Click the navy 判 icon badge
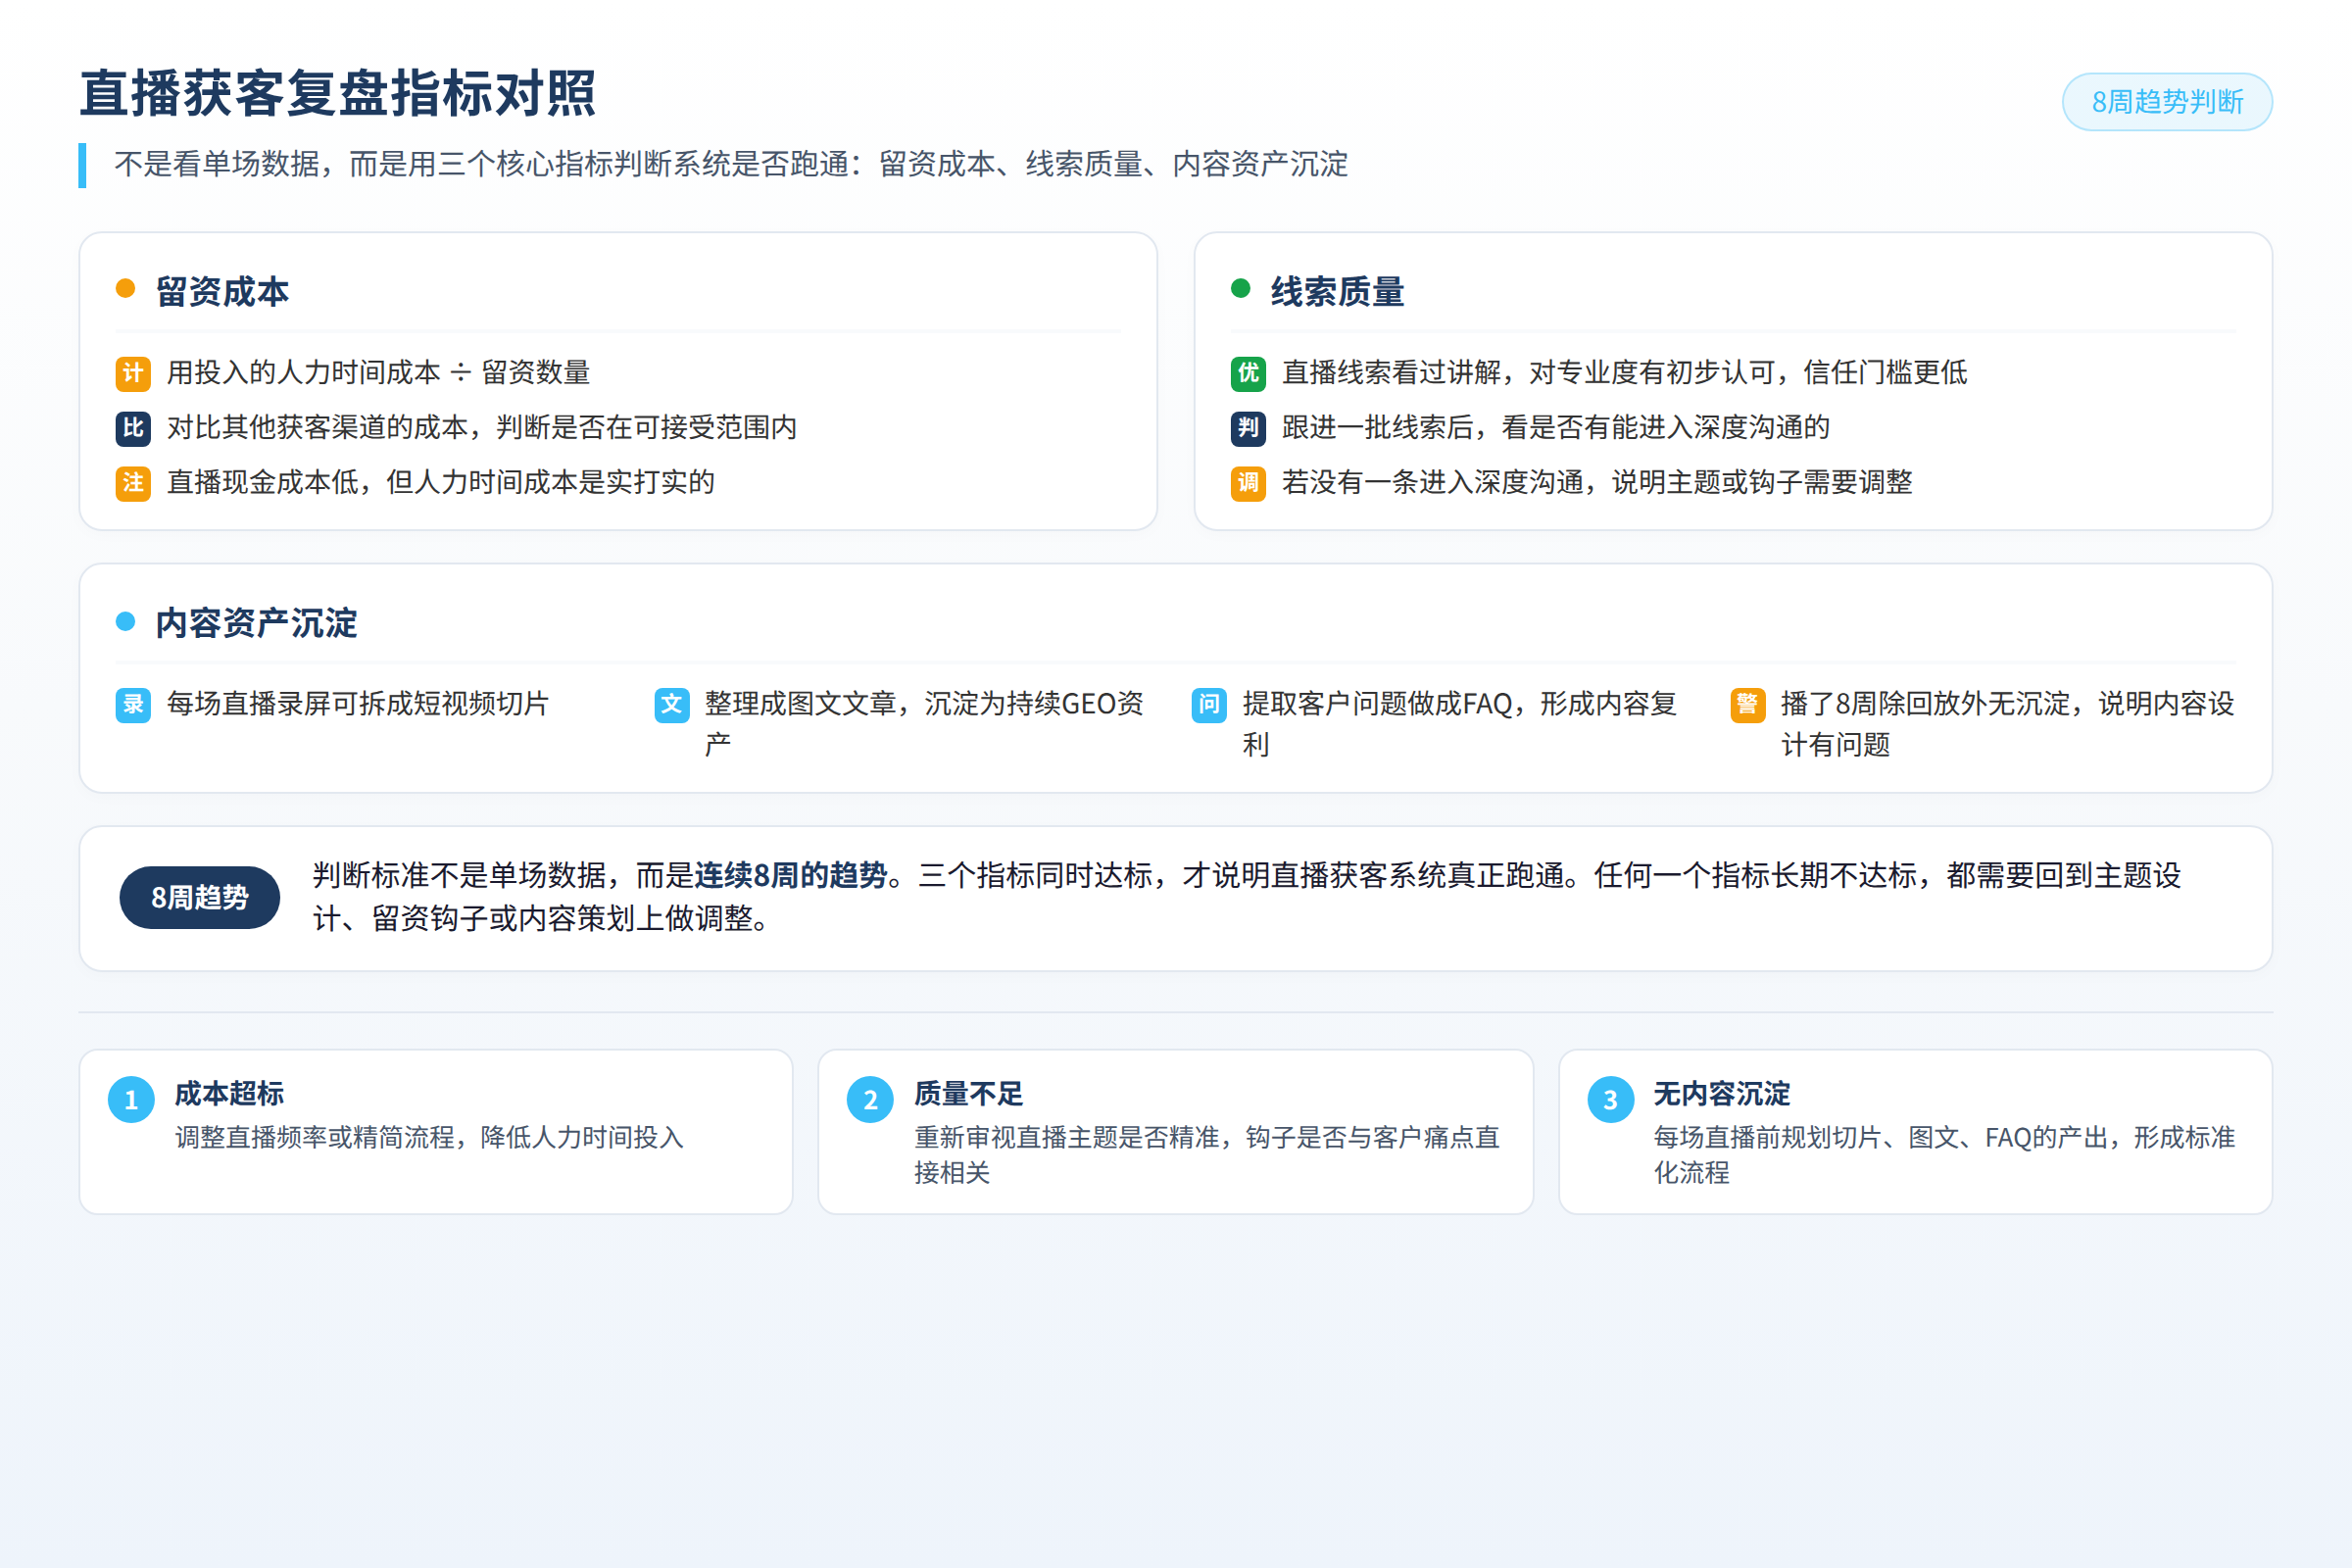The height and width of the screenshot is (1568, 2352). tap(1248, 428)
